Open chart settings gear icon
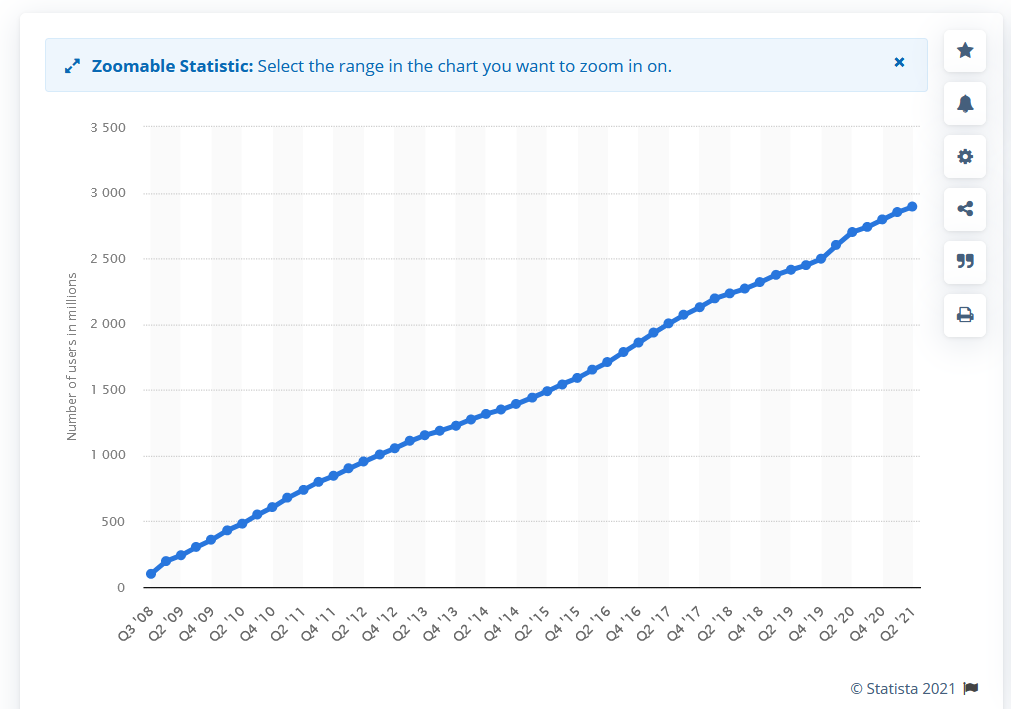 [x=965, y=156]
